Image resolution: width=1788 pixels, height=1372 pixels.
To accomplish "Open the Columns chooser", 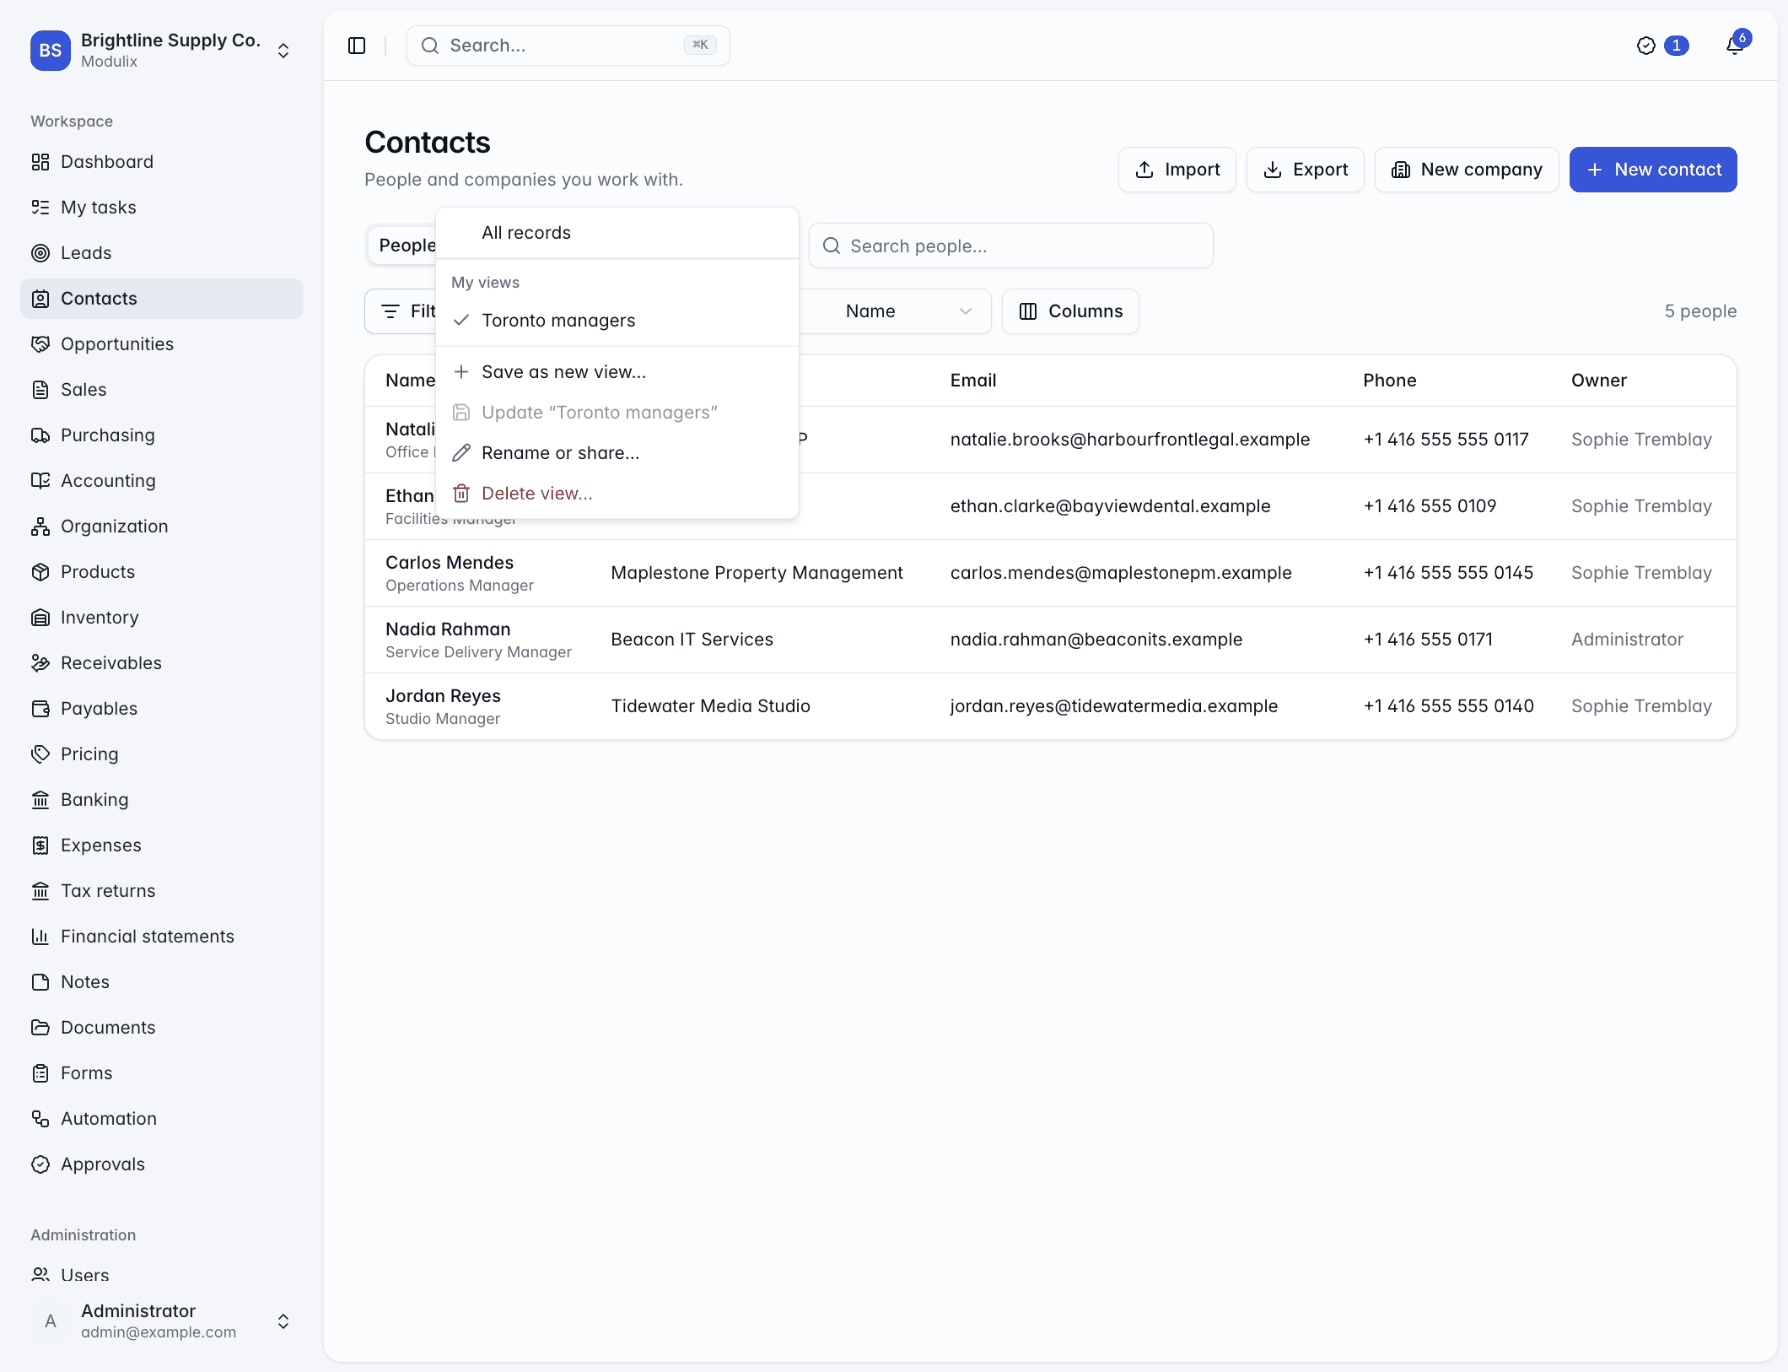I will (x=1070, y=311).
